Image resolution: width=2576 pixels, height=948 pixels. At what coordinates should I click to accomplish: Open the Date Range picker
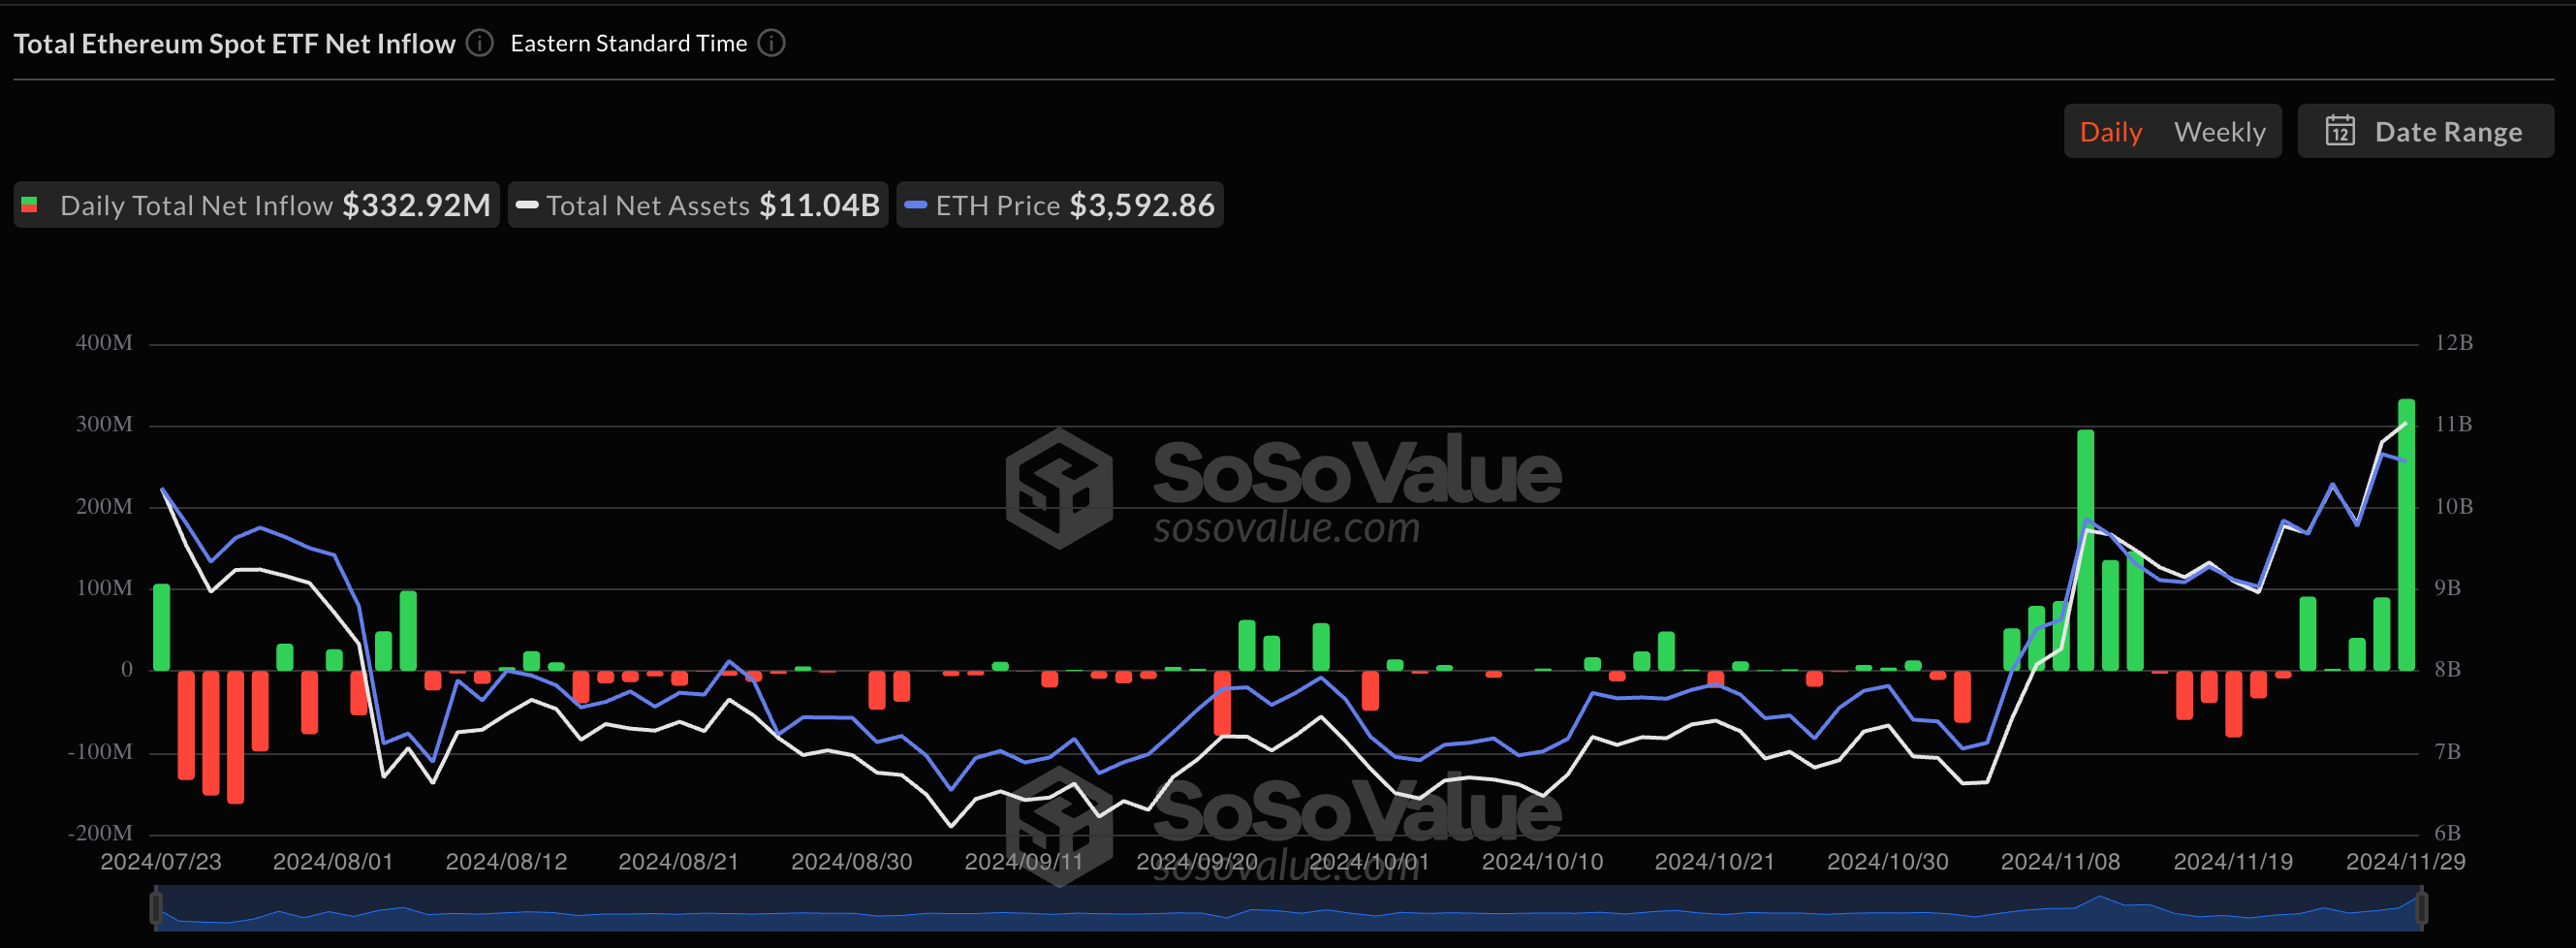[2426, 131]
